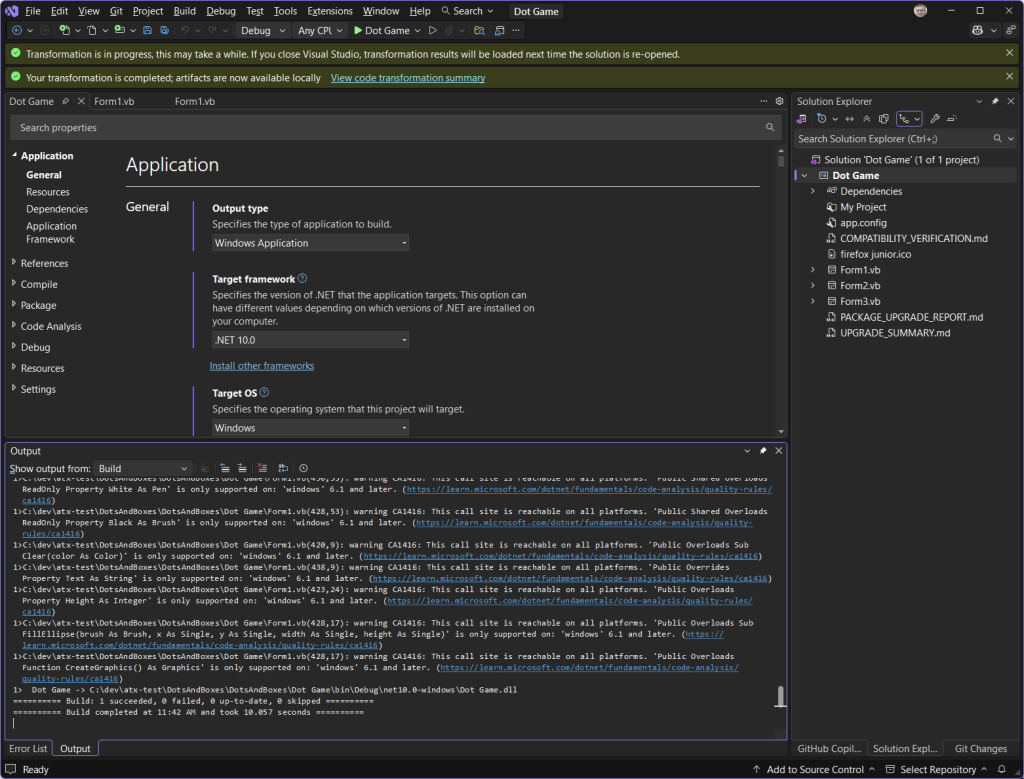Open Solution Explorer Properties via the wrench icon
Screen dimensions: 1024x779
pos(934,119)
